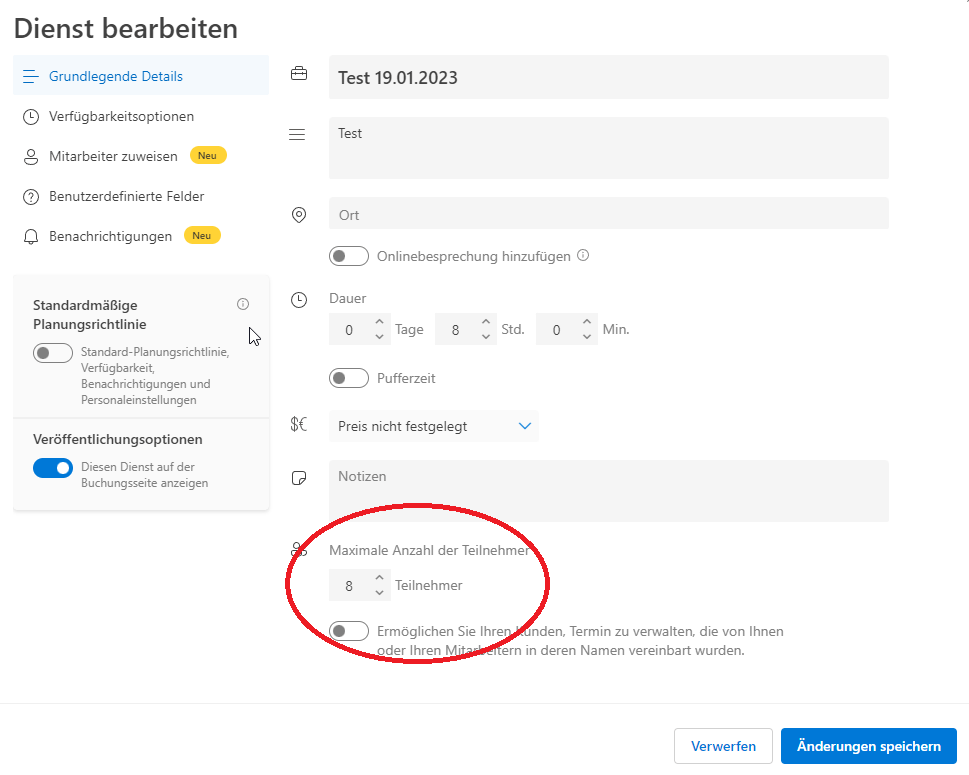Click the Dauer label
This screenshot has width=969, height=775.
point(347,299)
